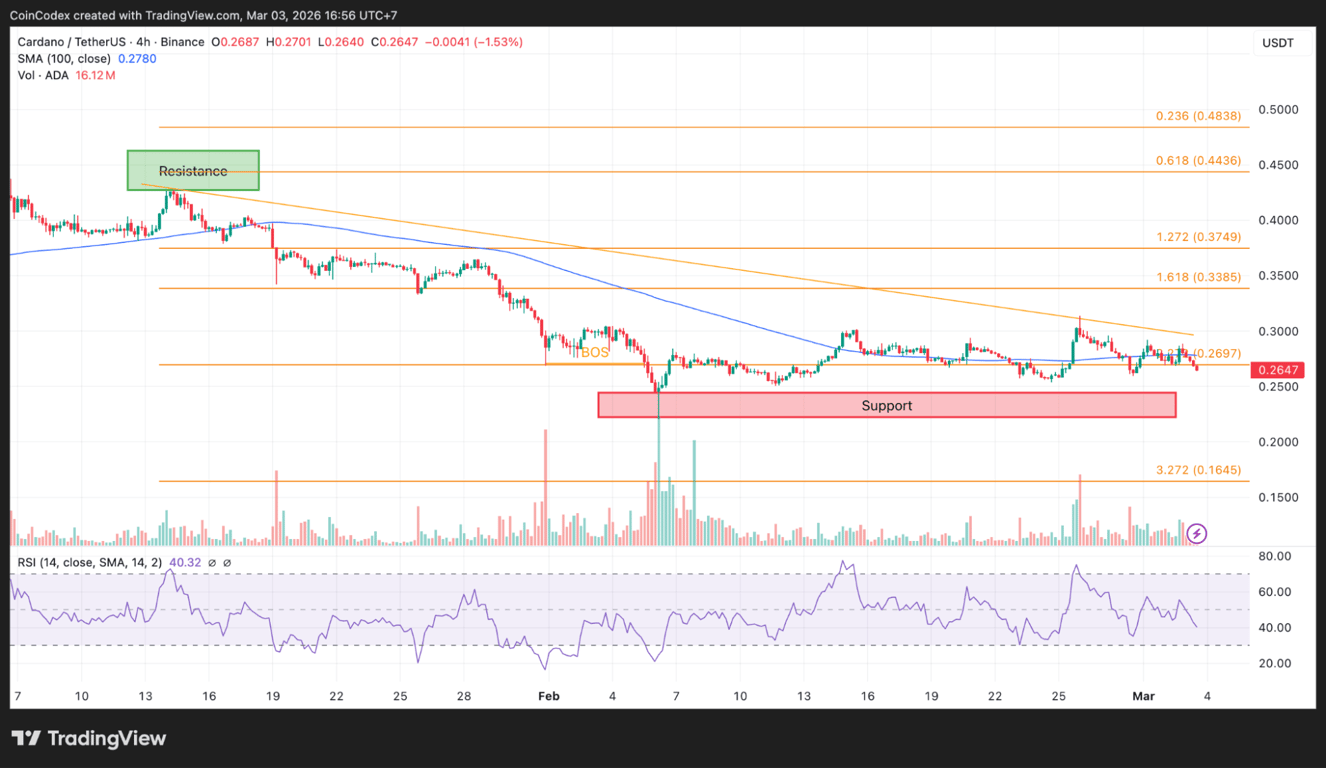Click the 0.618 (0.4436) Fibonacci label
1326x768 pixels.
click(x=1196, y=160)
